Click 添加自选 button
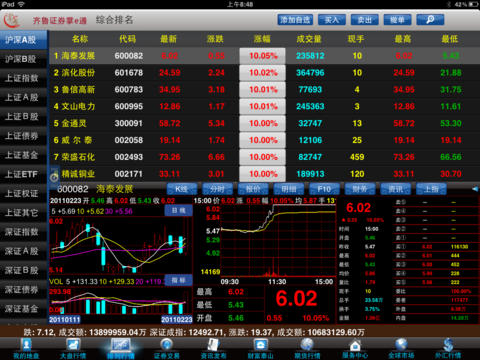 (295, 20)
